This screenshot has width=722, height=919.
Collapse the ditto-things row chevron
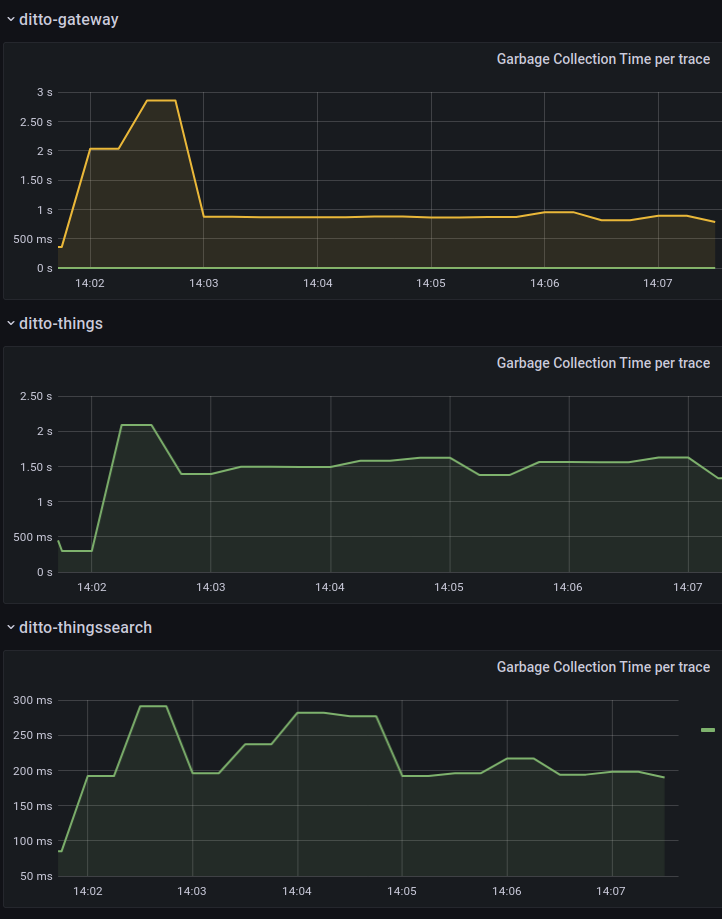pos(11,323)
